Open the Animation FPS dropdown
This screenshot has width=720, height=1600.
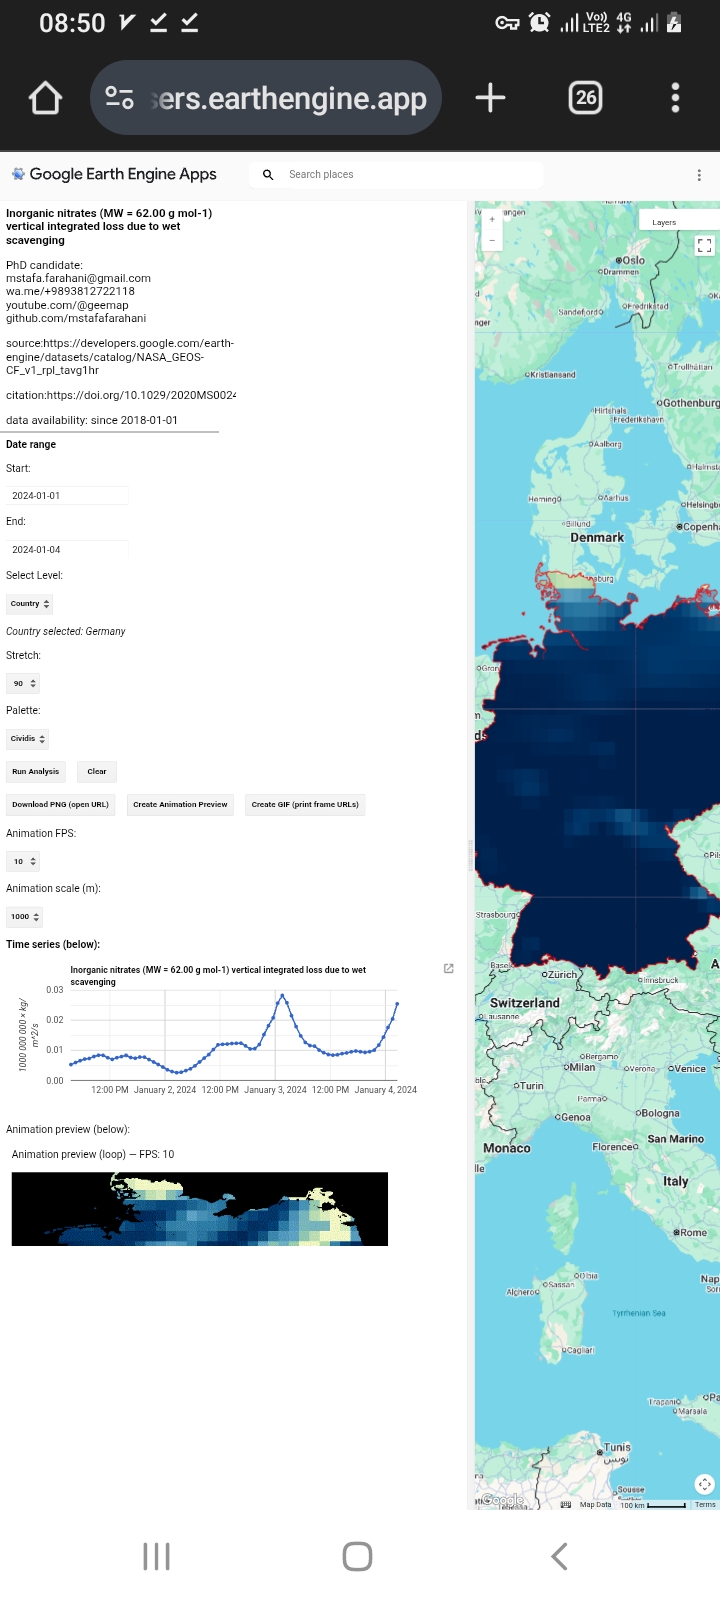click(x=23, y=861)
